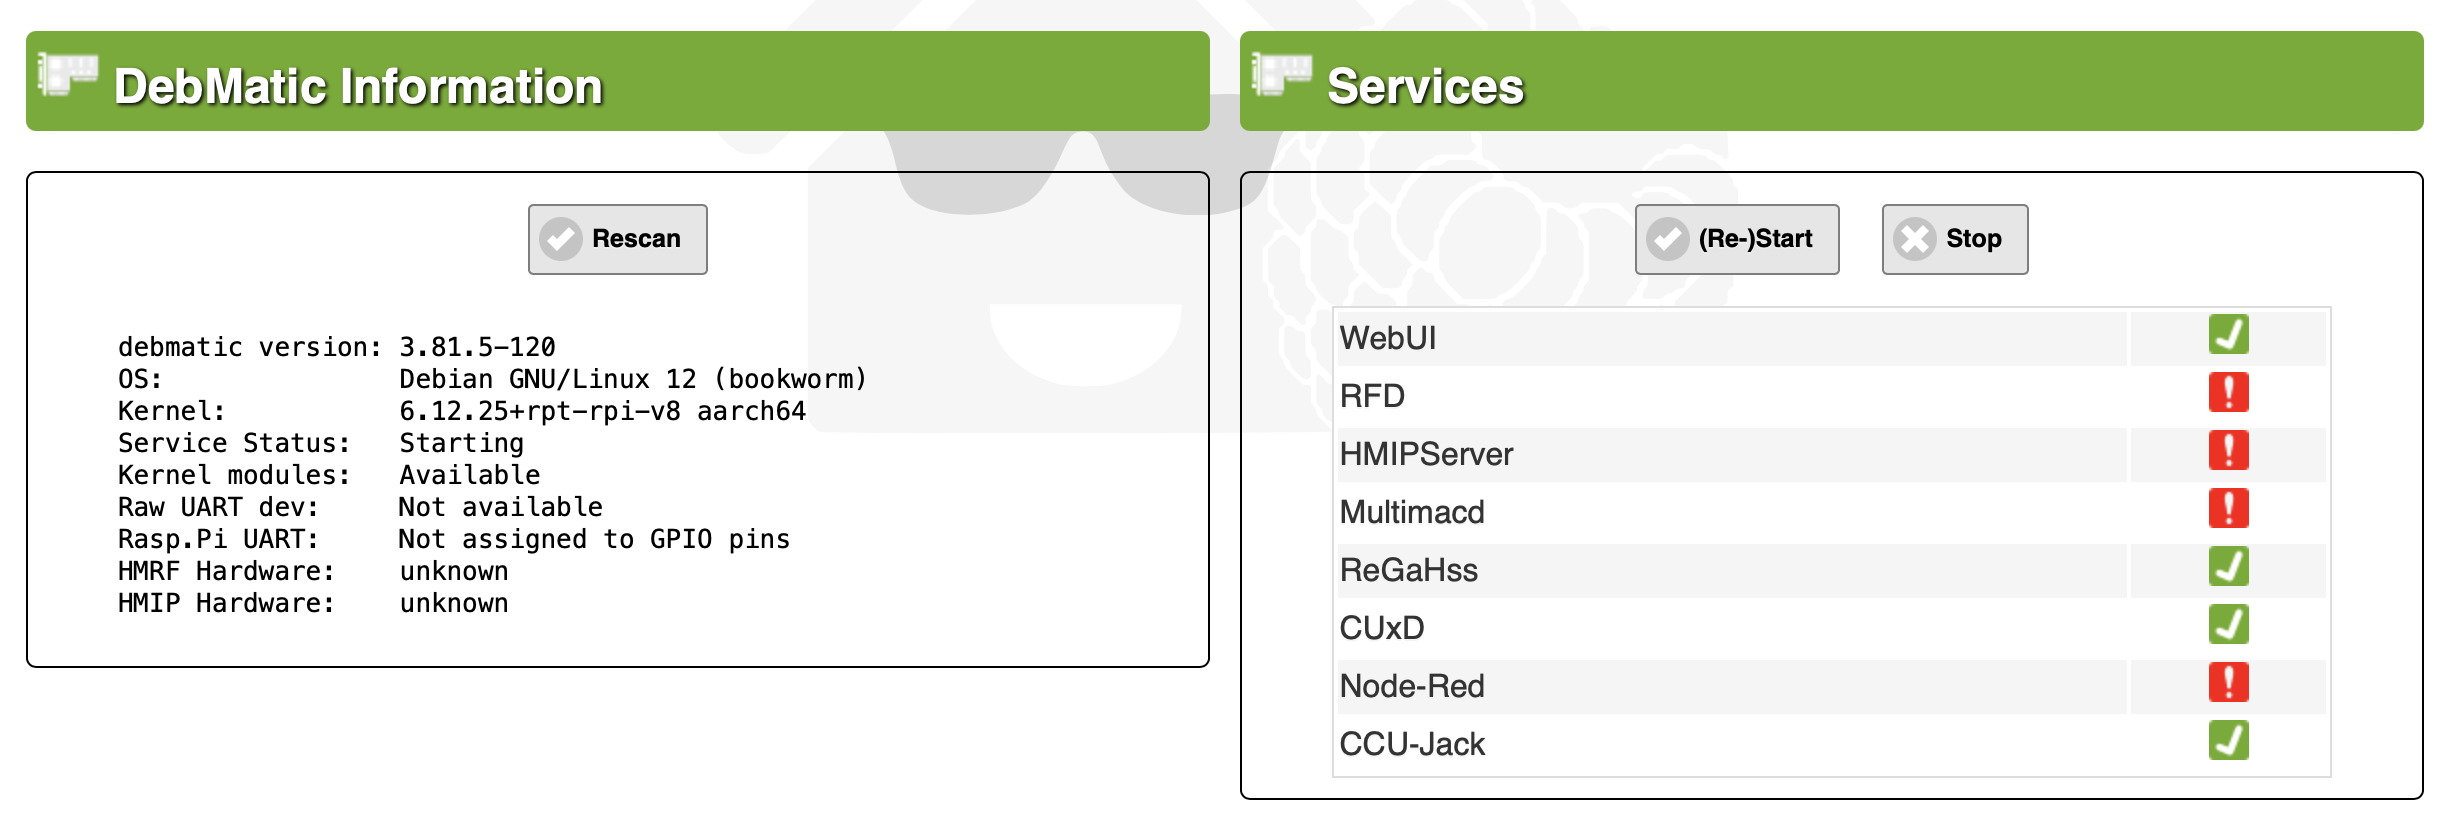Click the Services panel title
The height and width of the screenshot is (826, 2462).
coord(1425,86)
